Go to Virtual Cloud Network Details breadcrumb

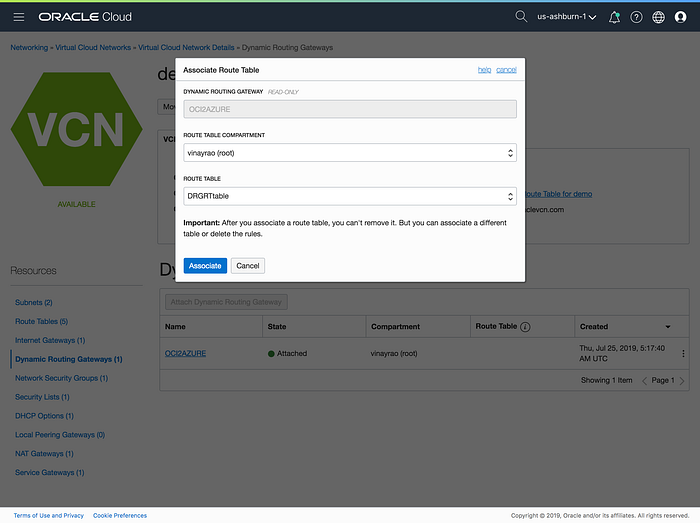click(186, 47)
